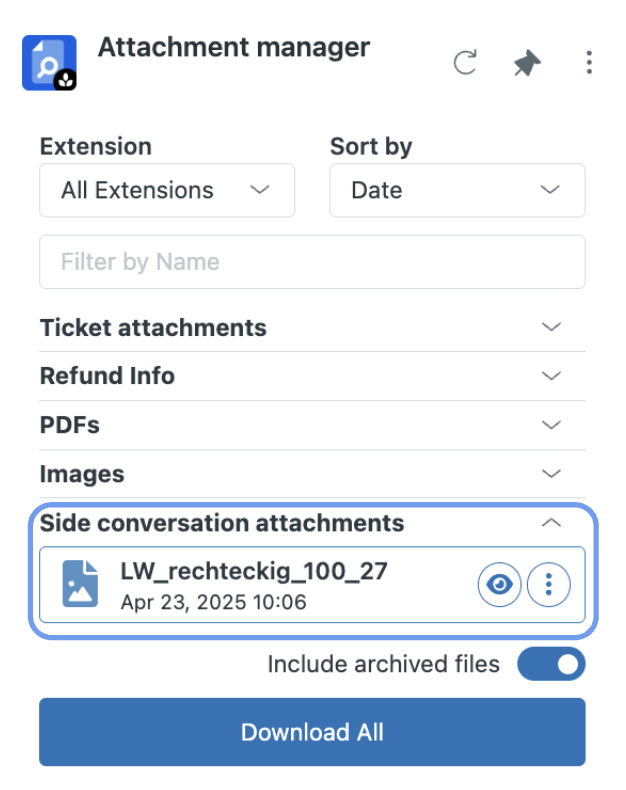Click the Include archived files label
626x790 pixels.
coord(384,664)
